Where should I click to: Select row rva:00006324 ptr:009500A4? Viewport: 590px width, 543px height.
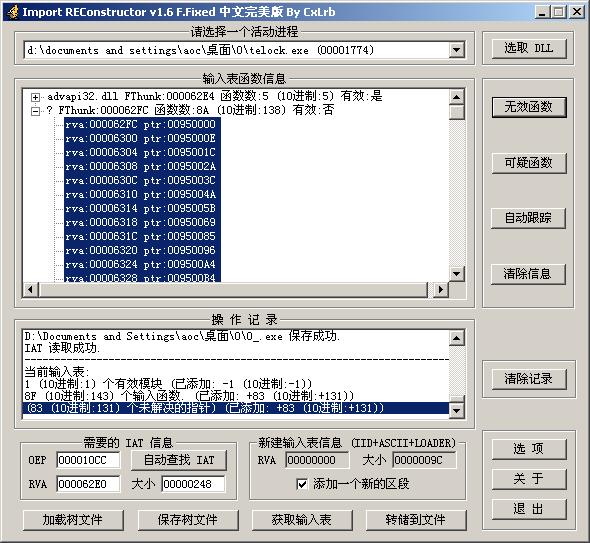pos(142,265)
